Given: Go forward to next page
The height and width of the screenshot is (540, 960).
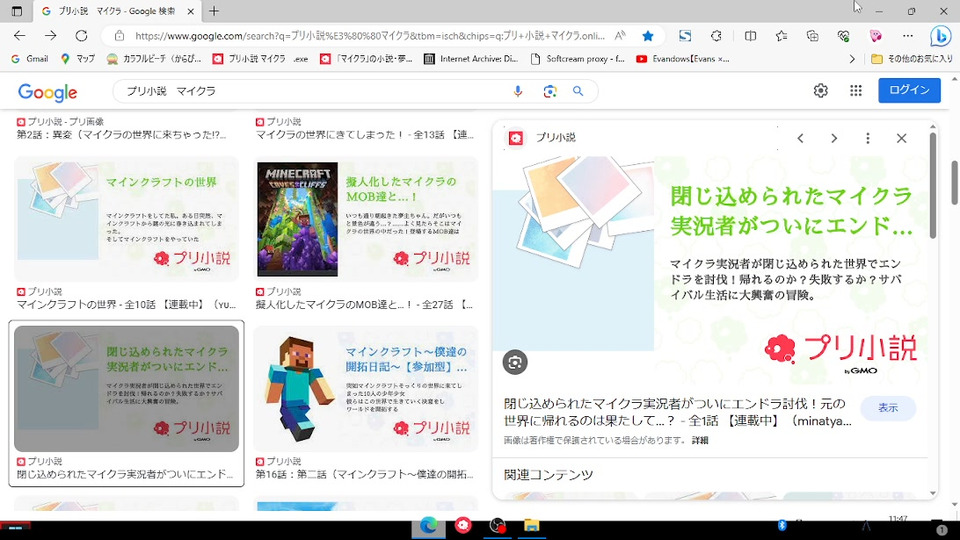Looking at the screenshot, I should pyautogui.click(x=51, y=36).
